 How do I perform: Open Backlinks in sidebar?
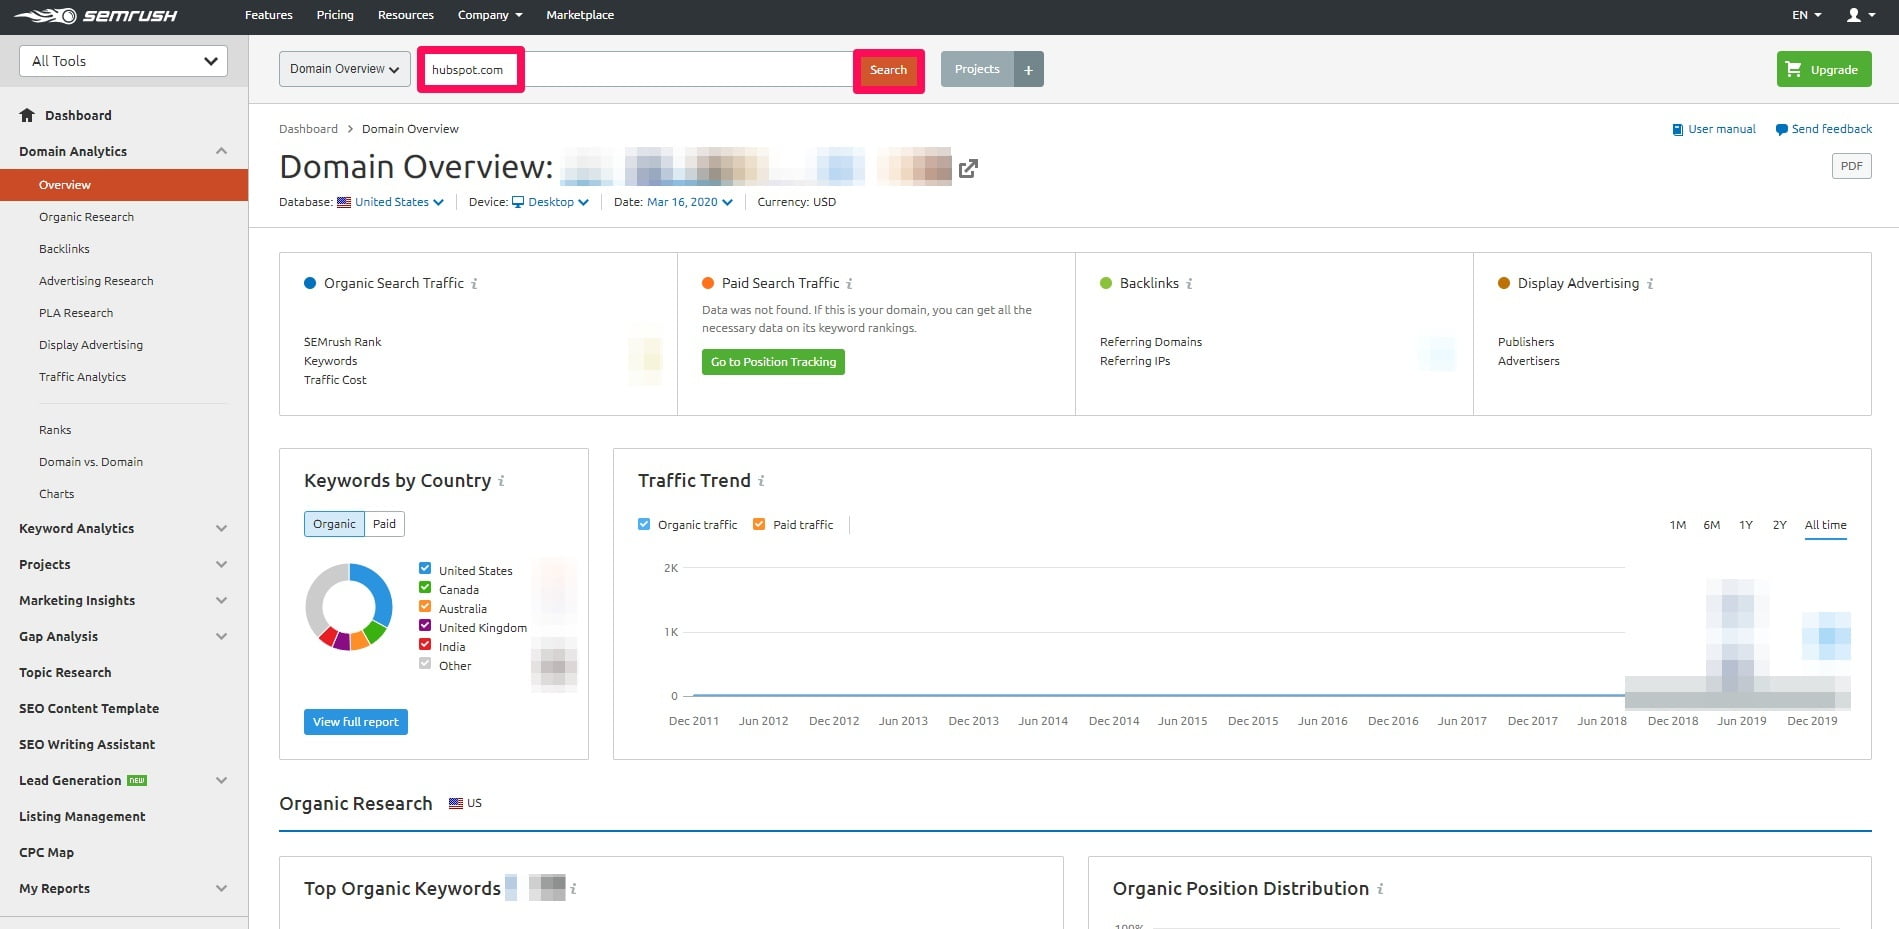pyautogui.click(x=64, y=249)
